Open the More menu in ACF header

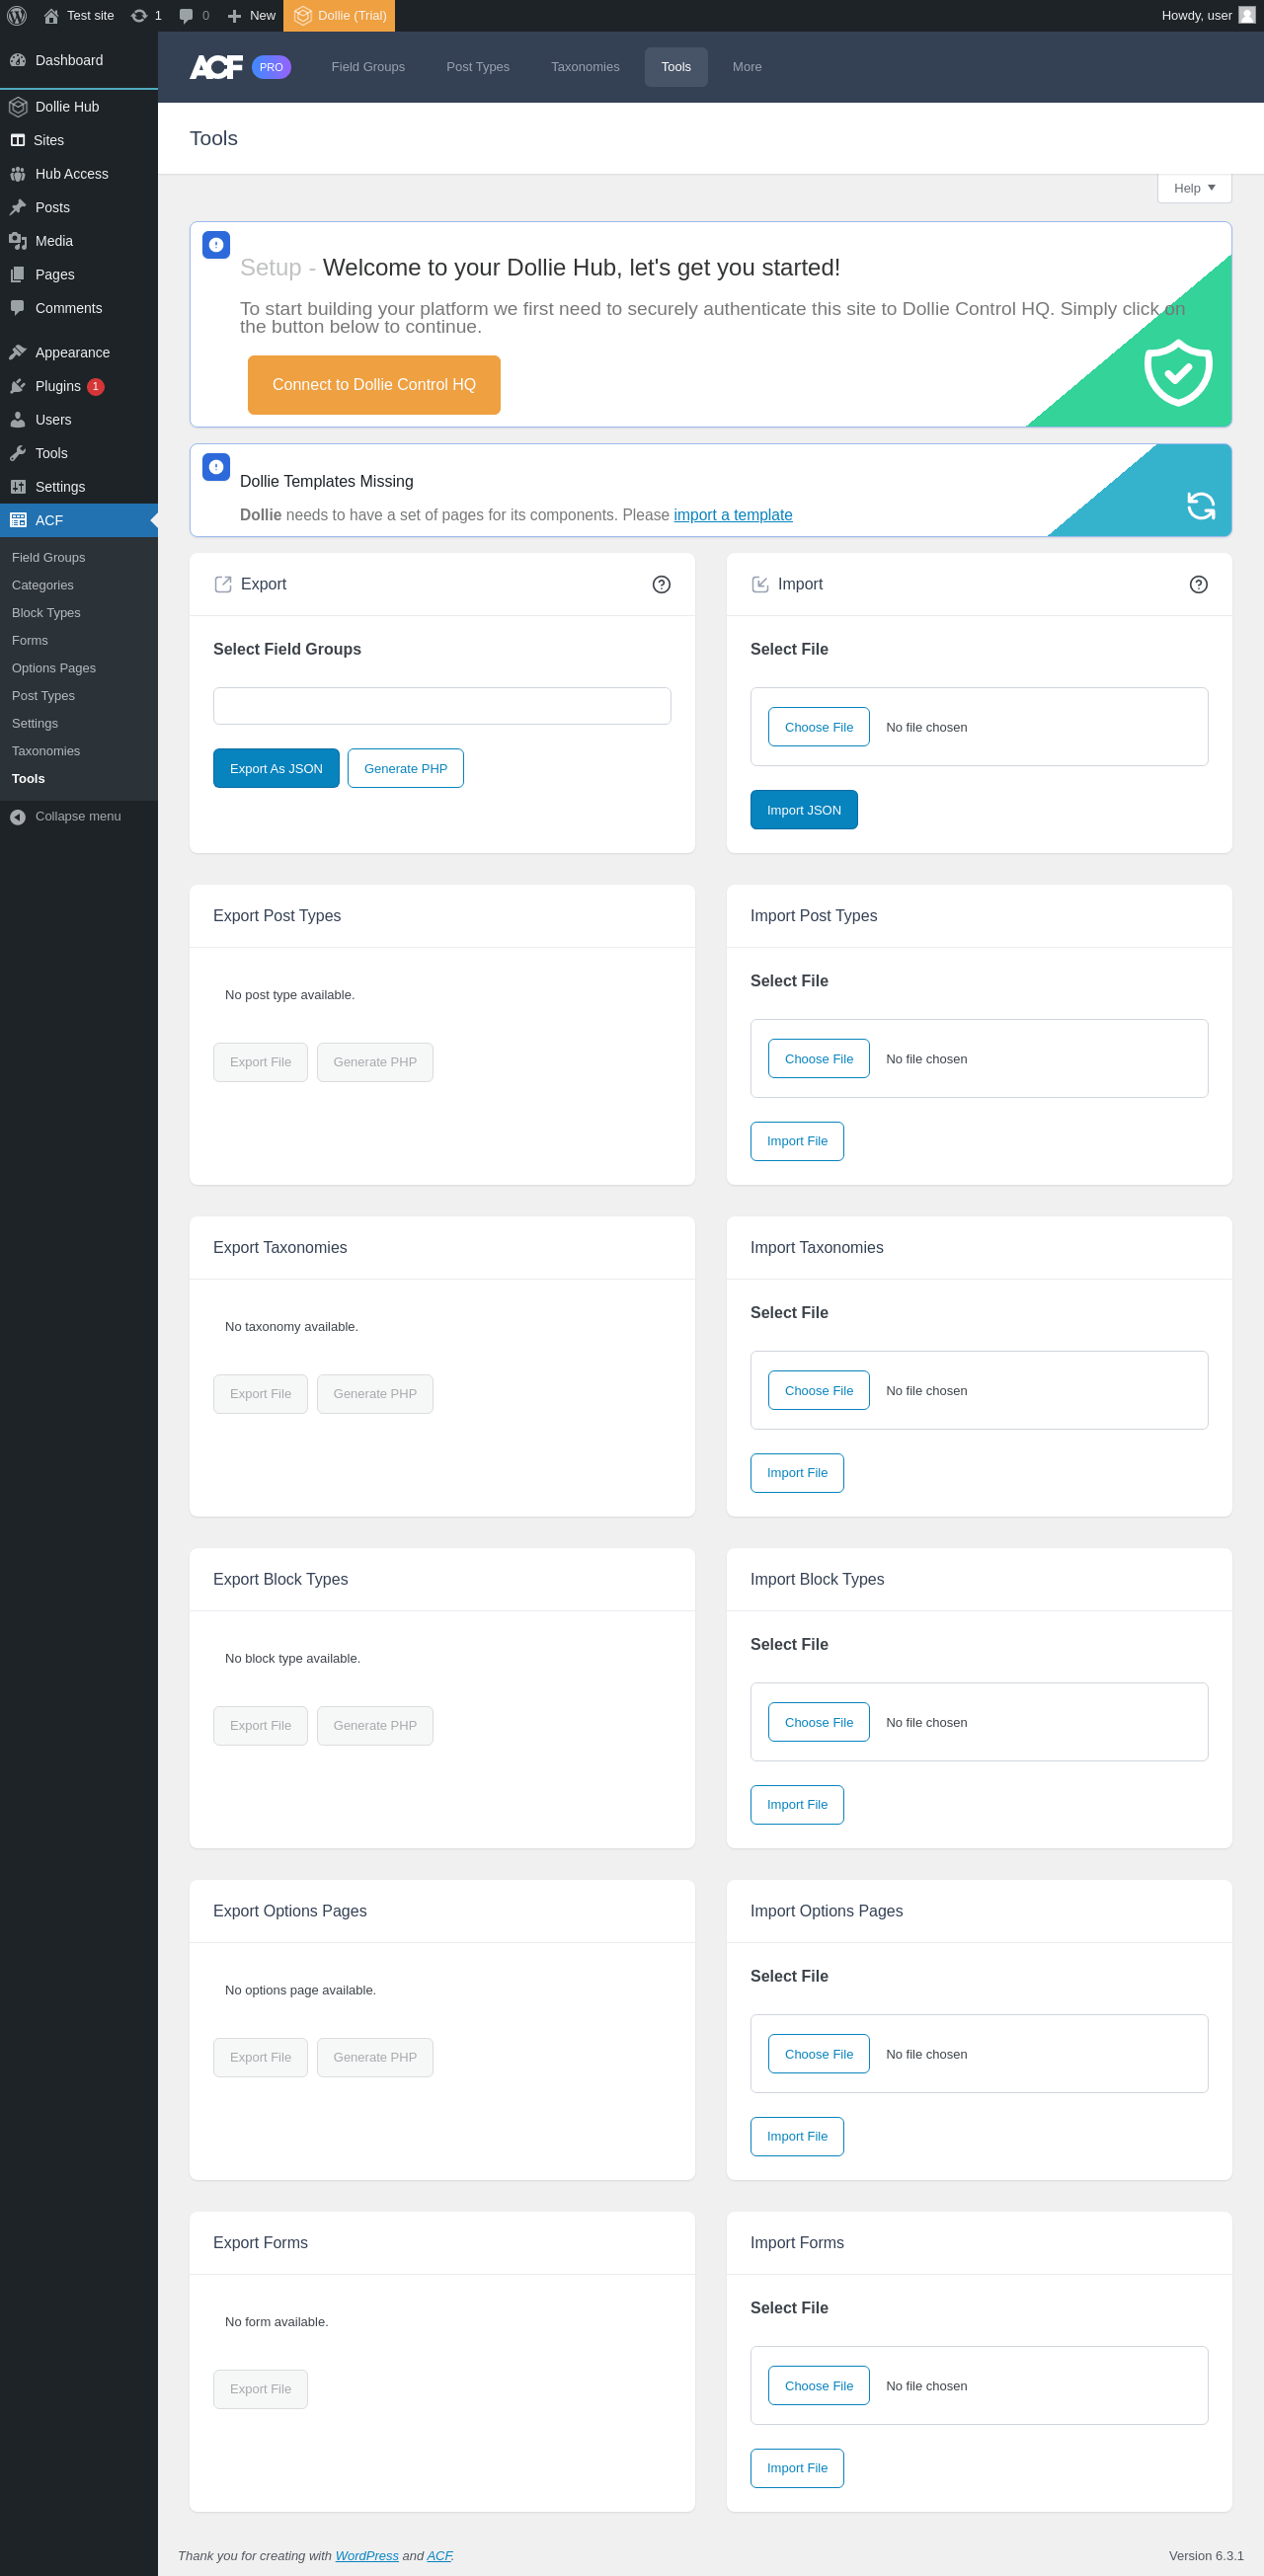point(747,67)
